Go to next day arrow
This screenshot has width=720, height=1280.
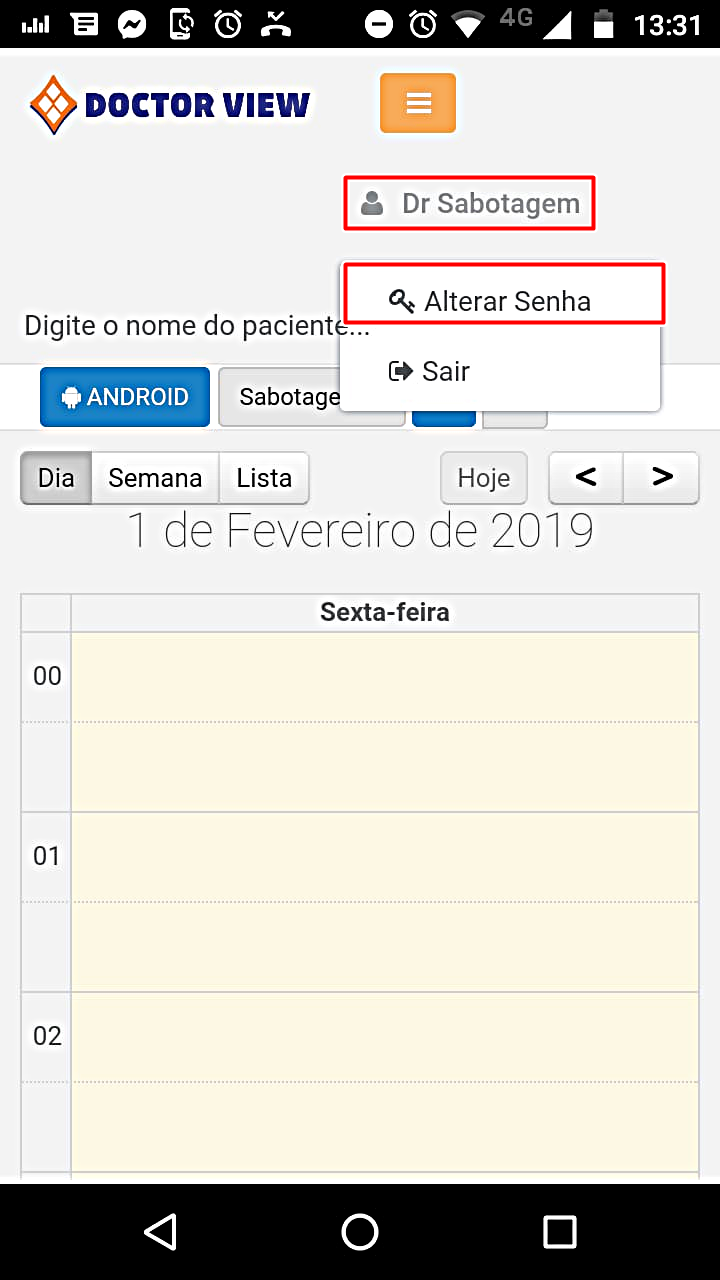pyautogui.click(x=662, y=478)
